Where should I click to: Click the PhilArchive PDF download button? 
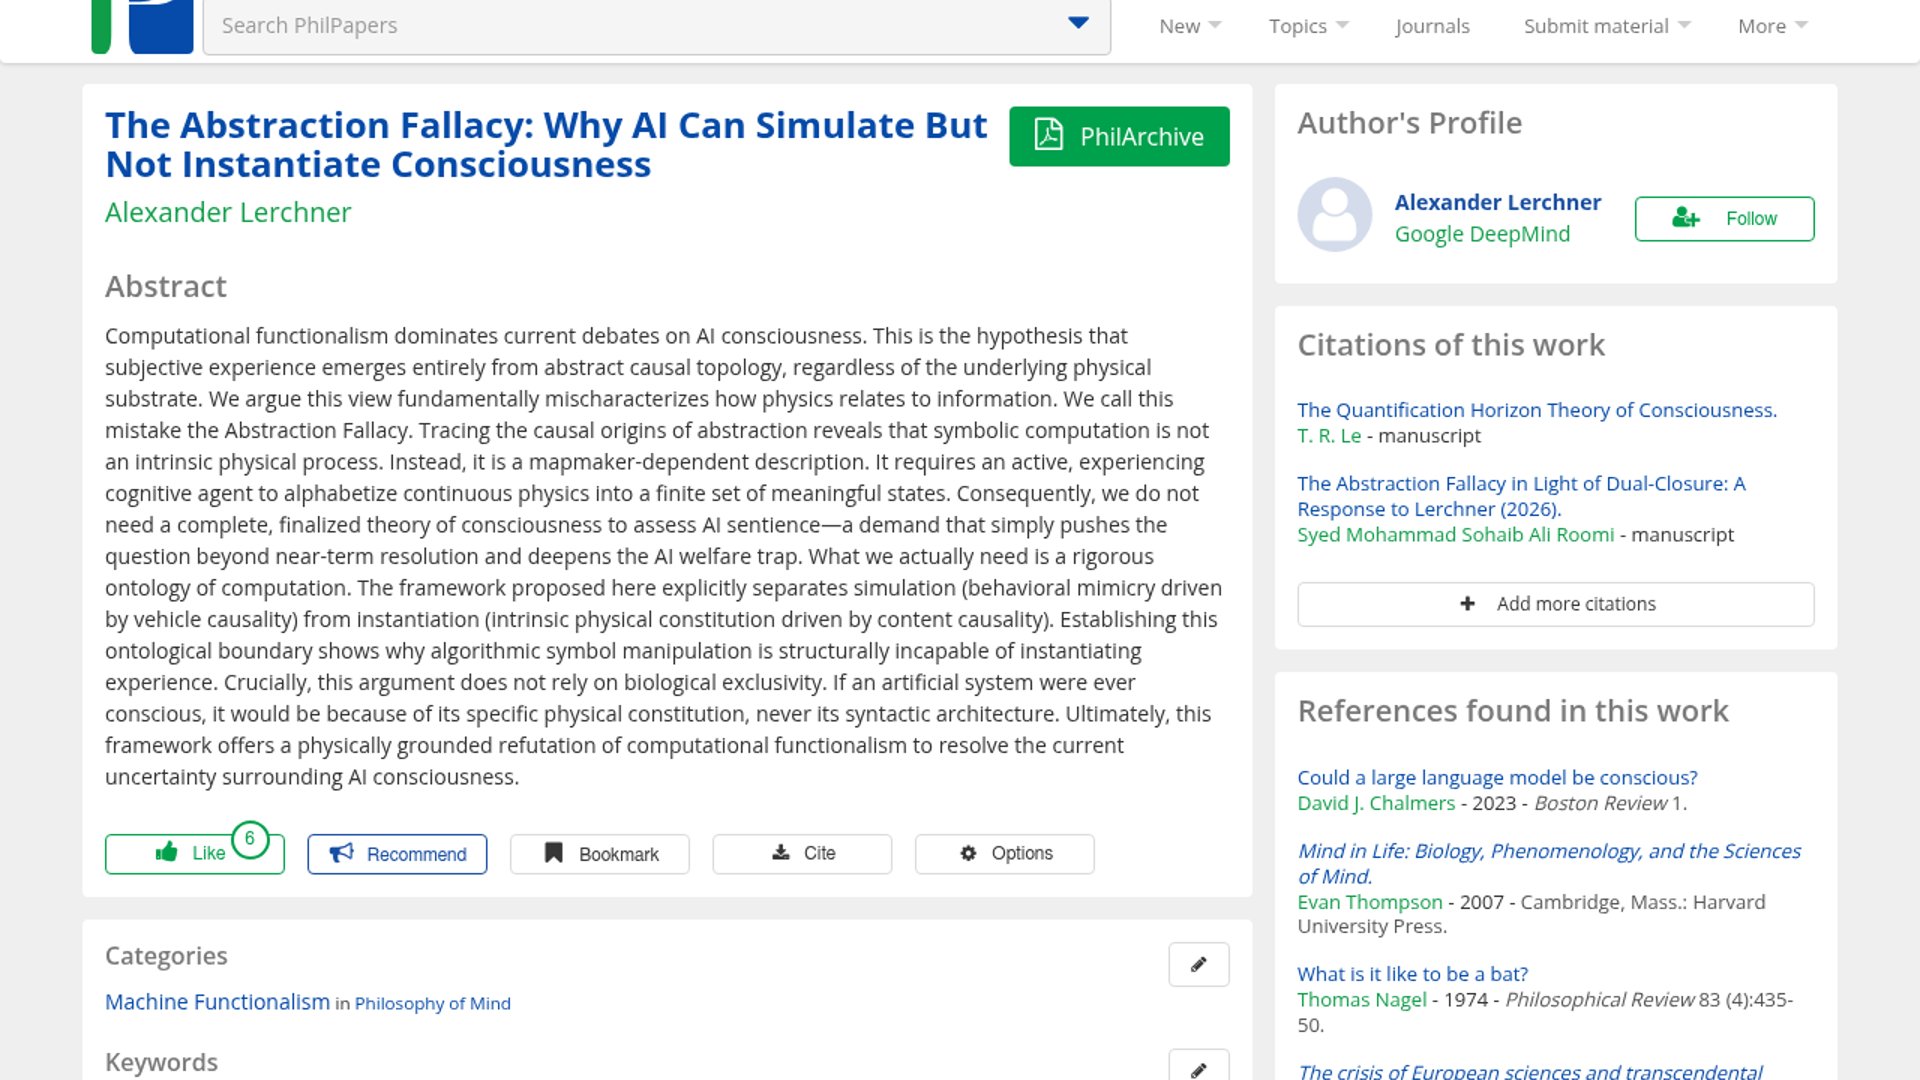1119,136
